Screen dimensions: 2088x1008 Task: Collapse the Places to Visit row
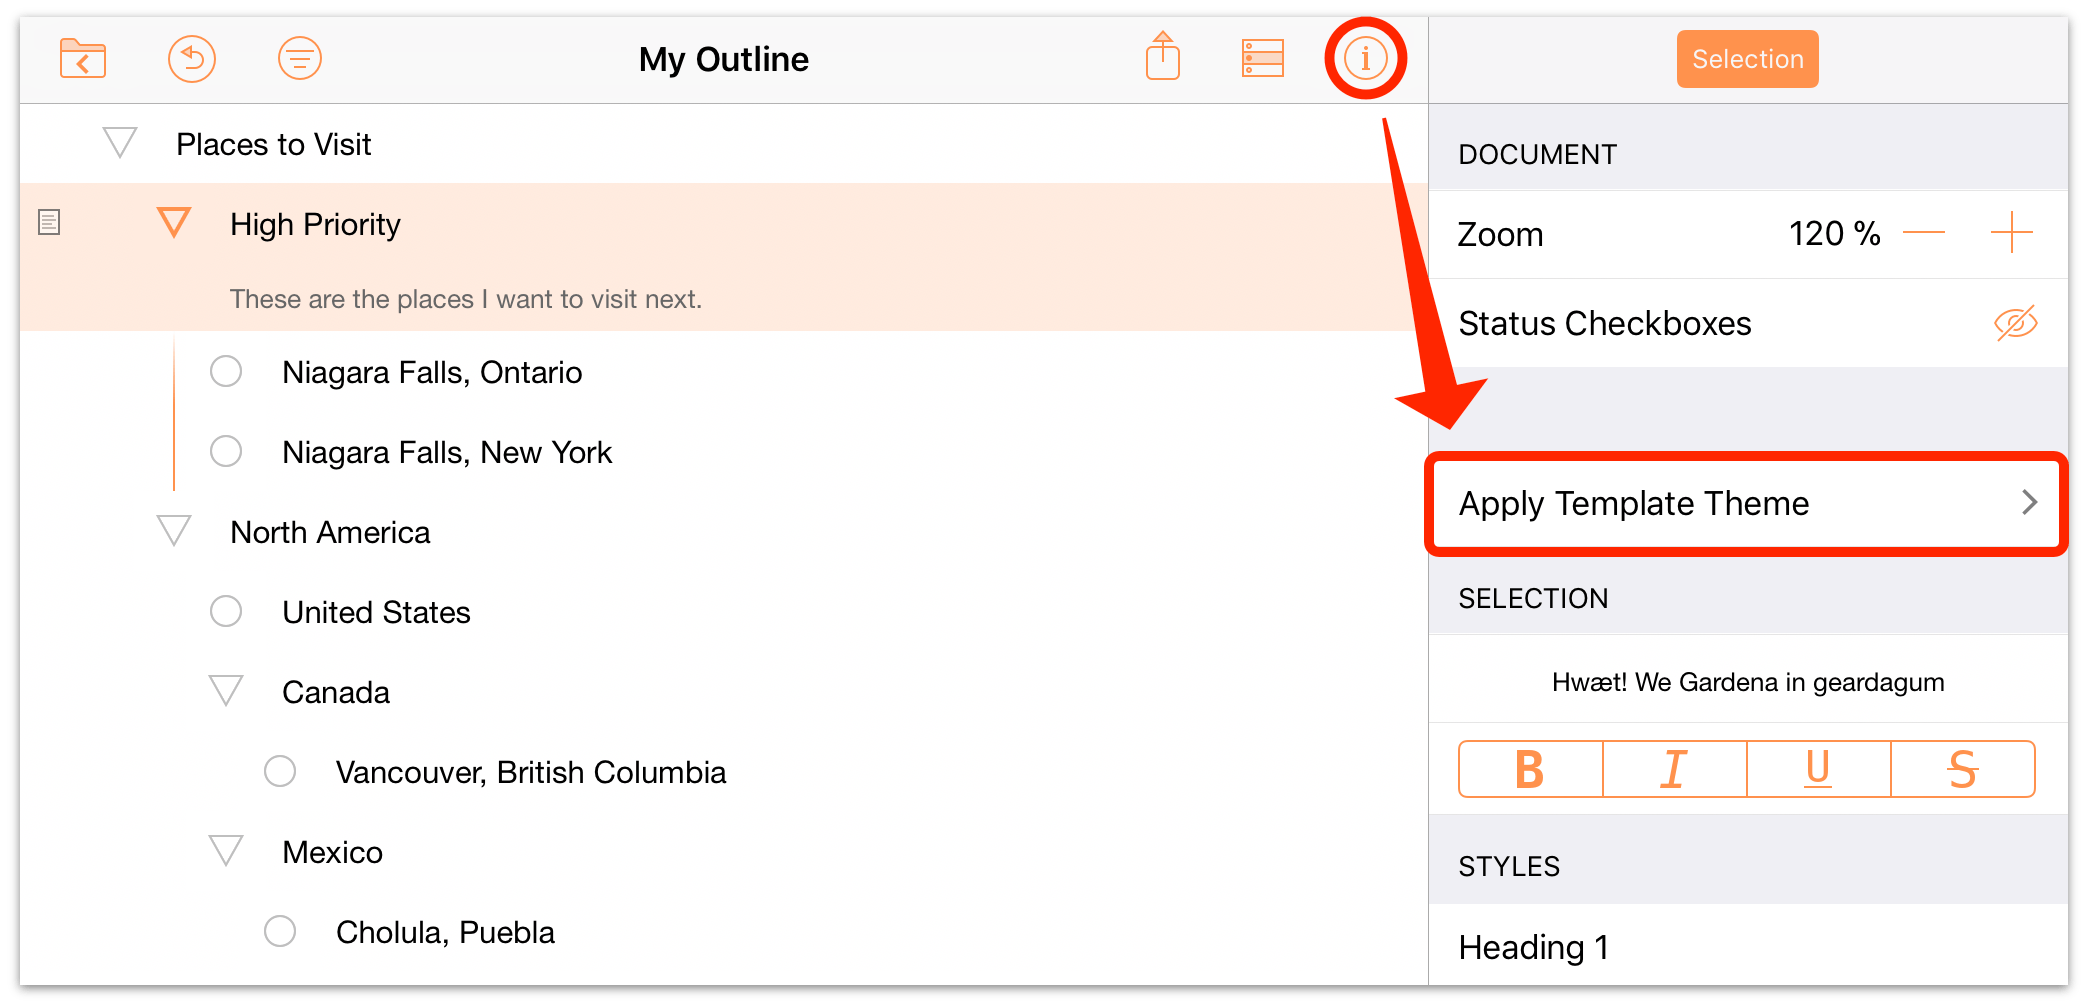(x=120, y=143)
